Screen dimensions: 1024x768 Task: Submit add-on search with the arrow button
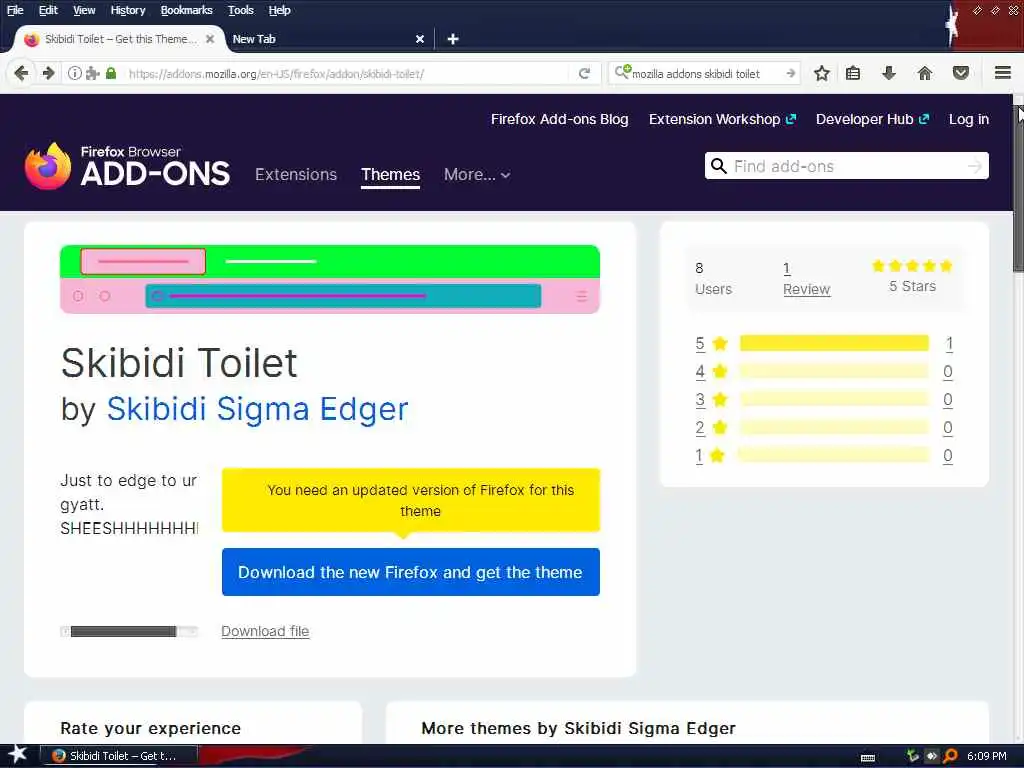tap(974, 166)
